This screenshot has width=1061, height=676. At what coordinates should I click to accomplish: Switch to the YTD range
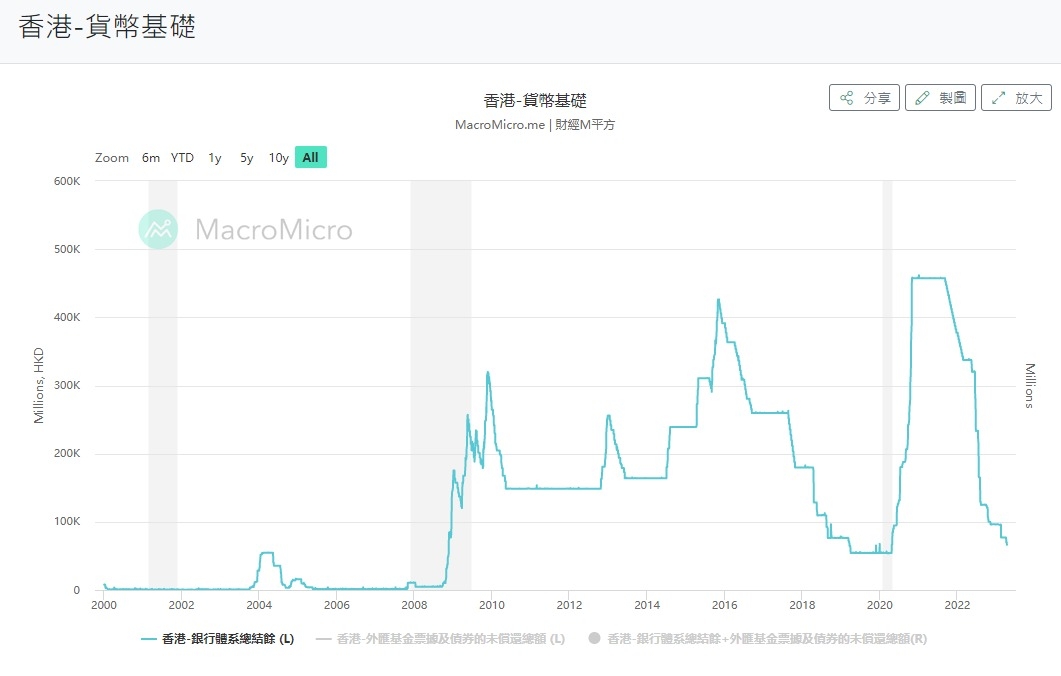pos(181,157)
